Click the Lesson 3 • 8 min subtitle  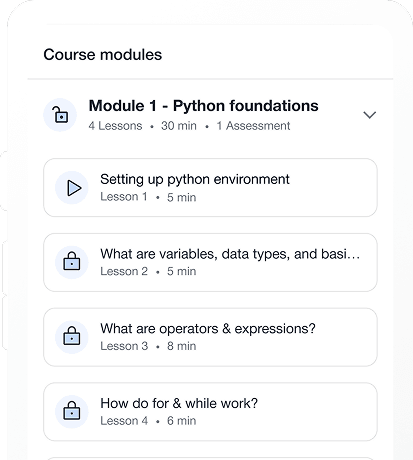148,346
